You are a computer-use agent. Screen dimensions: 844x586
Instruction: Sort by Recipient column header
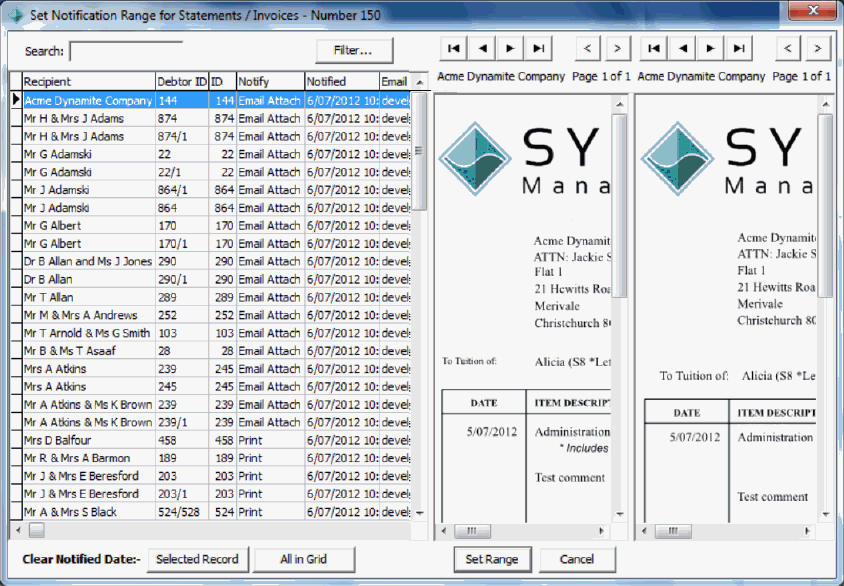point(88,82)
